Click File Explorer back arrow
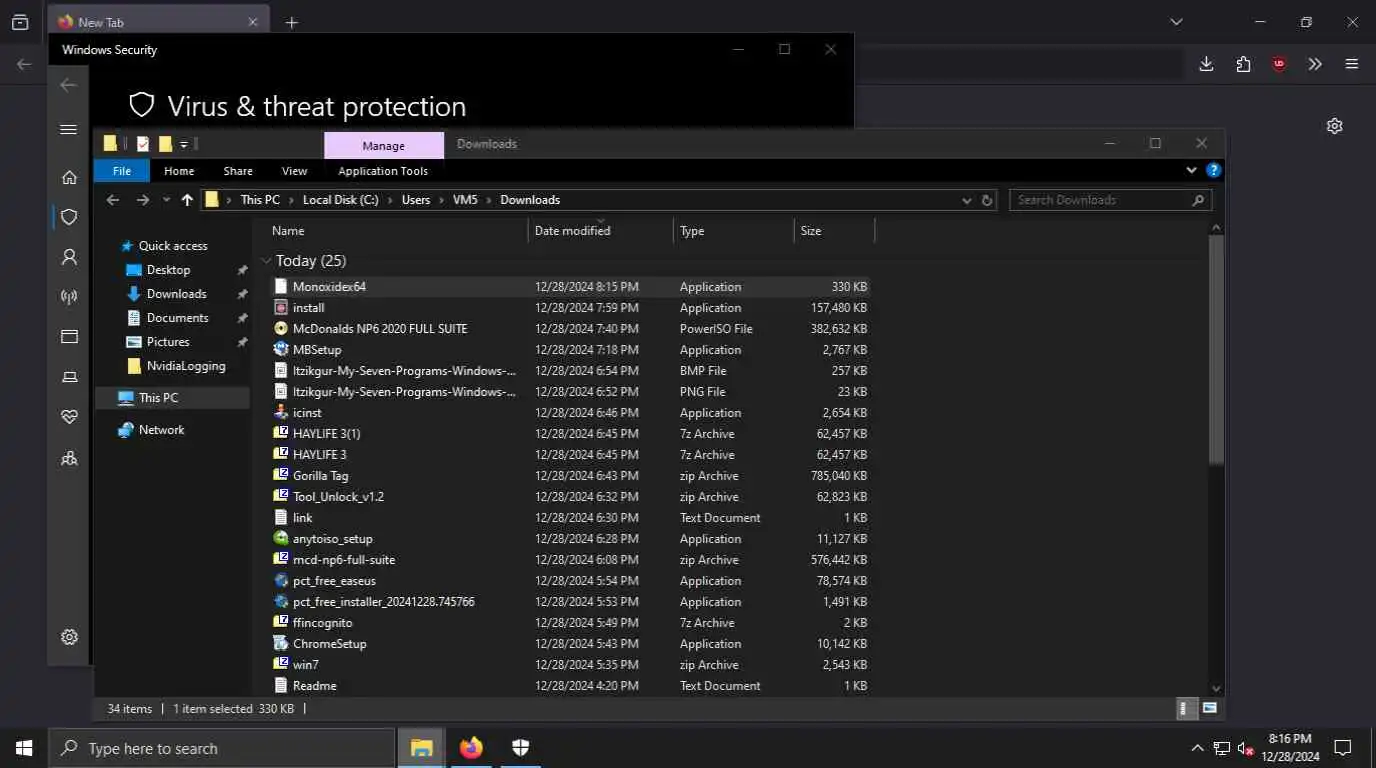 tap(113, 200)
